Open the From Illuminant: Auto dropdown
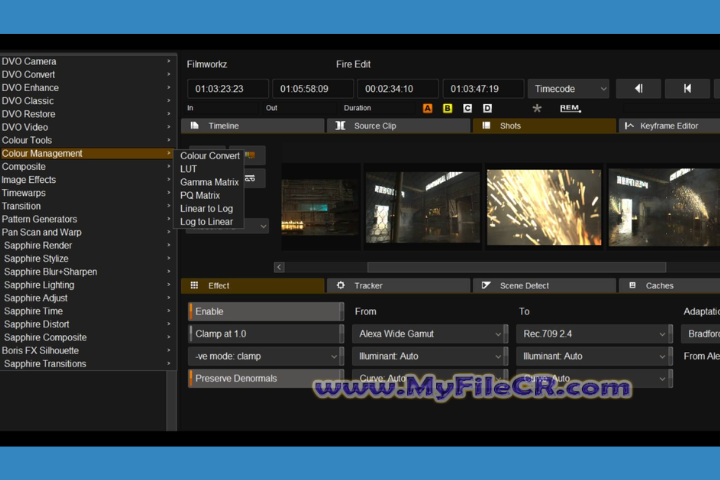Screen dimensions: 720x480 click(x=428, y=356)
